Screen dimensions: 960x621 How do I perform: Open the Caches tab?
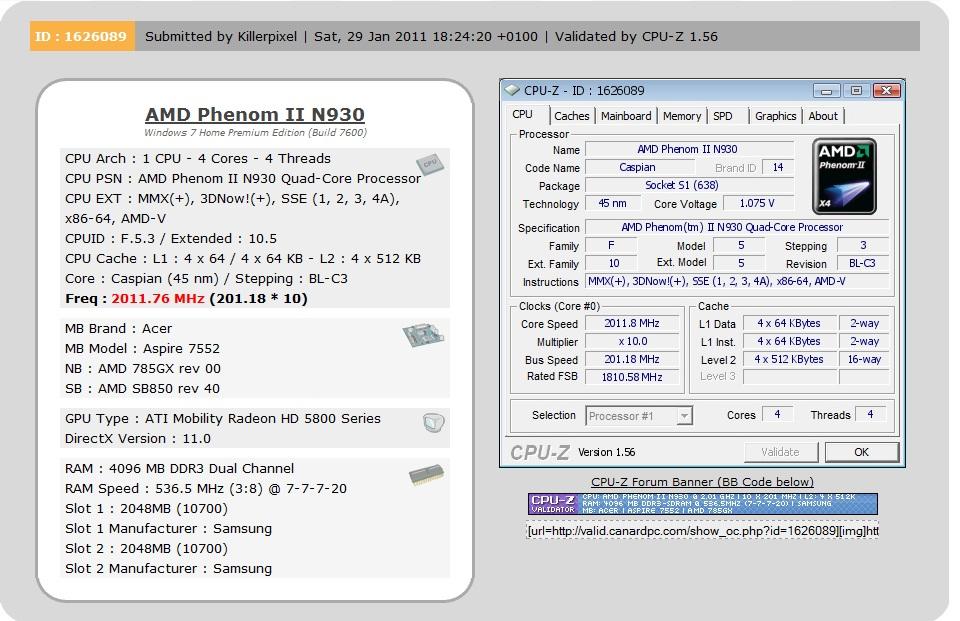pos(571,116)
